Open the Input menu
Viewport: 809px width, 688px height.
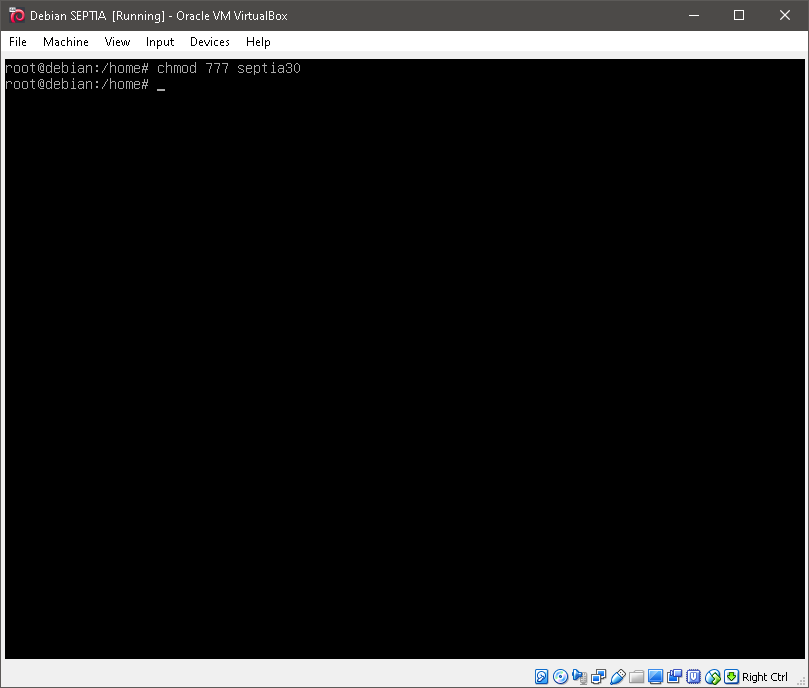coord(159,42)
